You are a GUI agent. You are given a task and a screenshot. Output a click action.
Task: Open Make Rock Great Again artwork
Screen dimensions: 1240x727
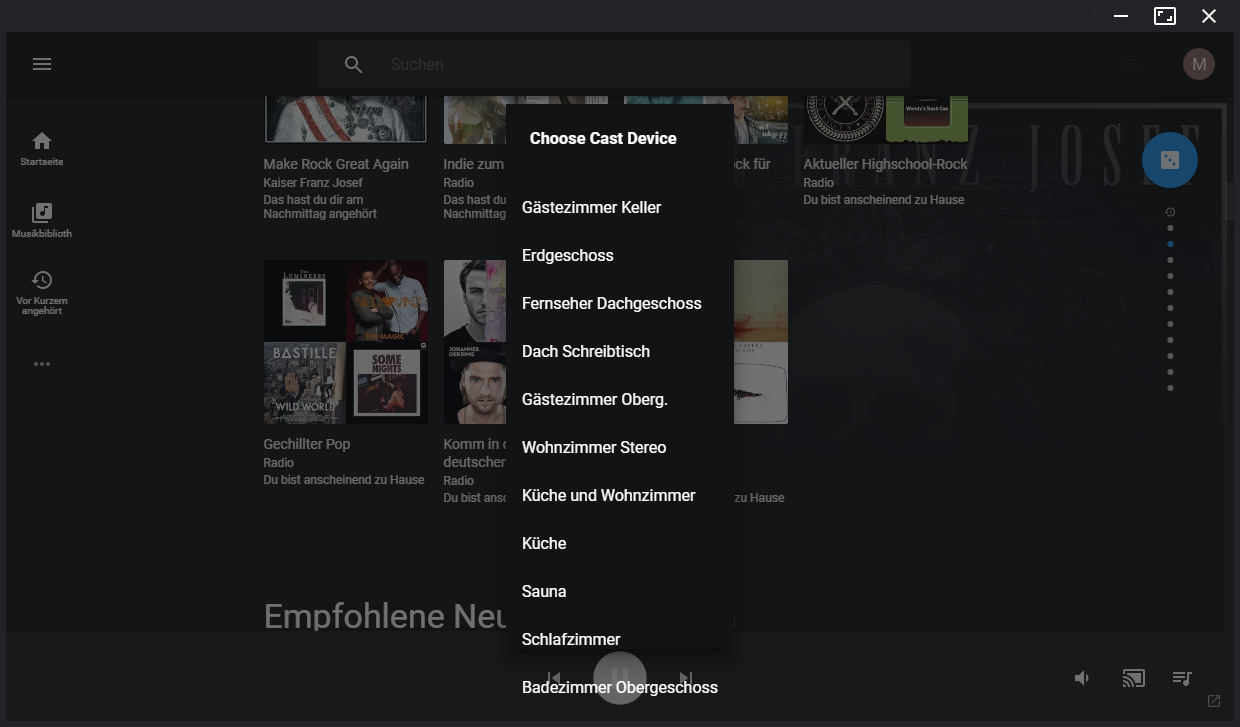(346, 119)
